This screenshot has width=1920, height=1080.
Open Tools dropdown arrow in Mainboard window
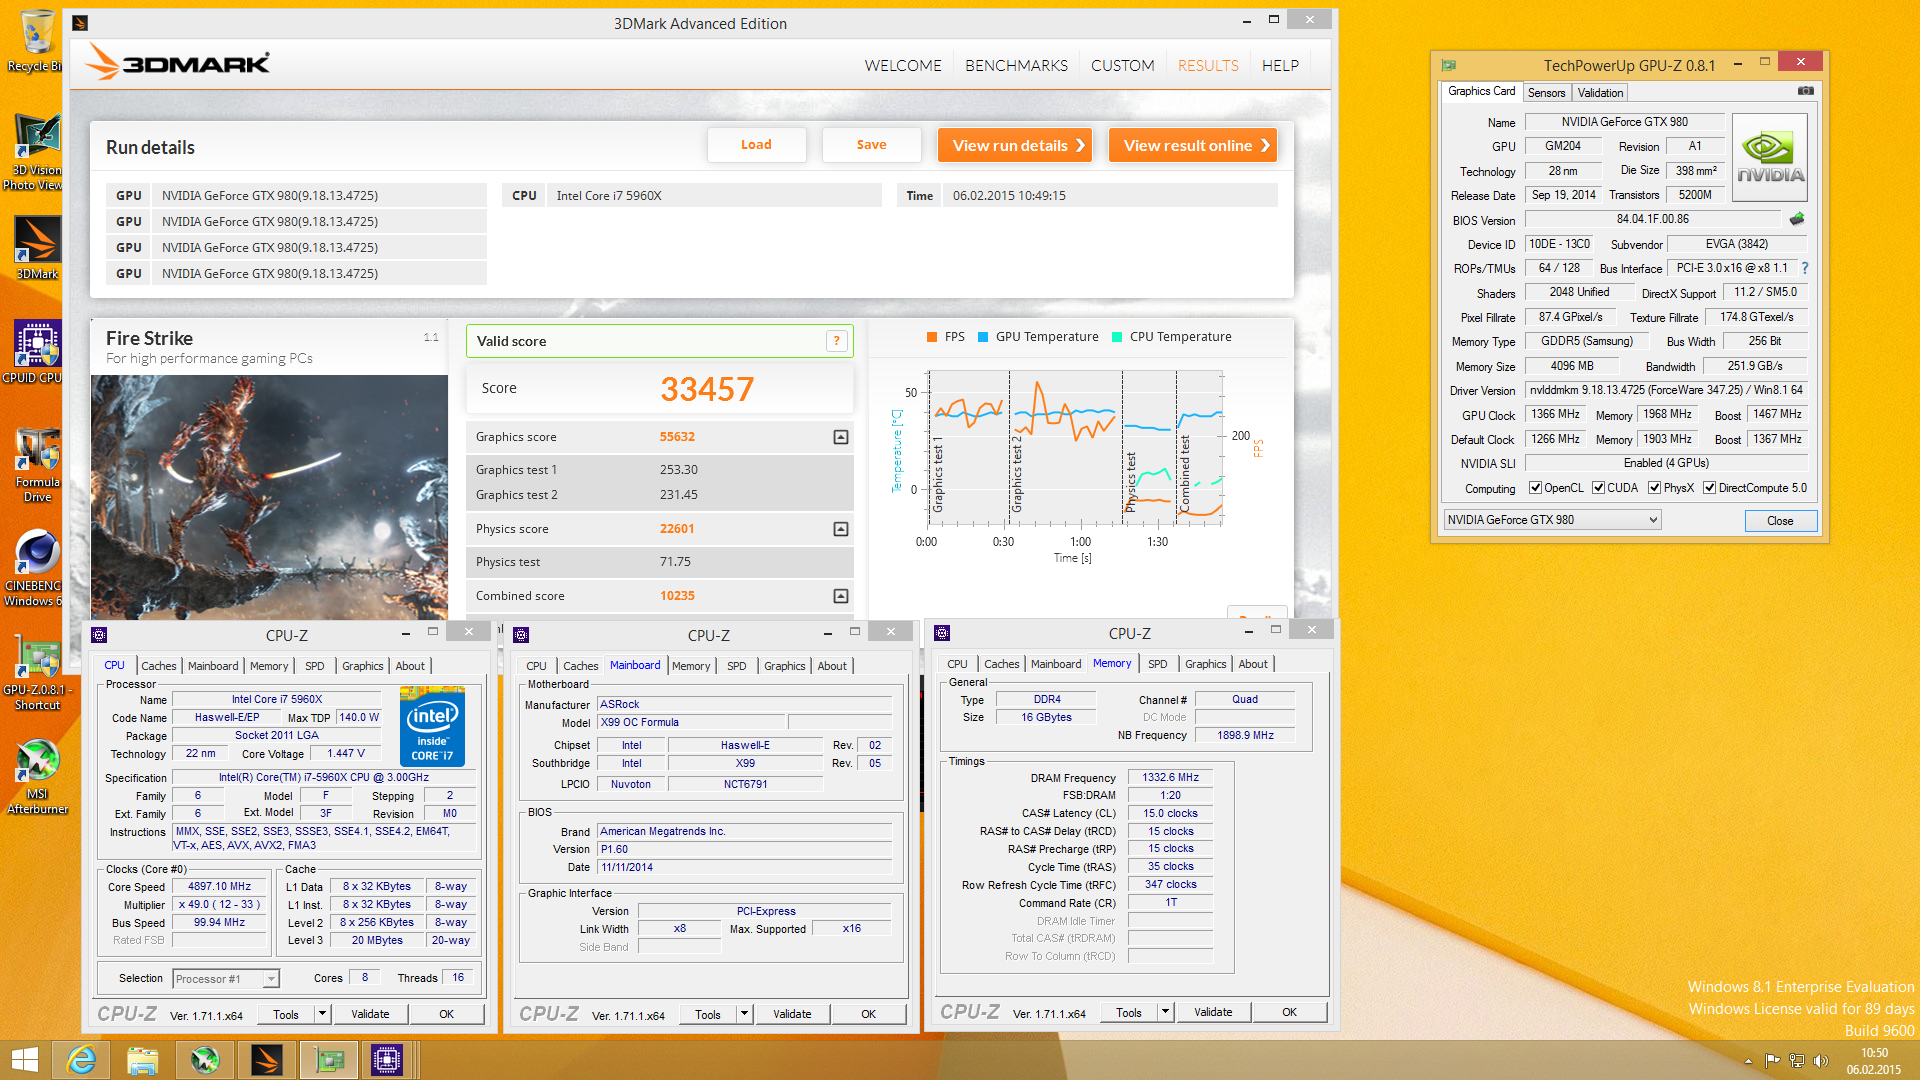click(x=744, y=1014)
